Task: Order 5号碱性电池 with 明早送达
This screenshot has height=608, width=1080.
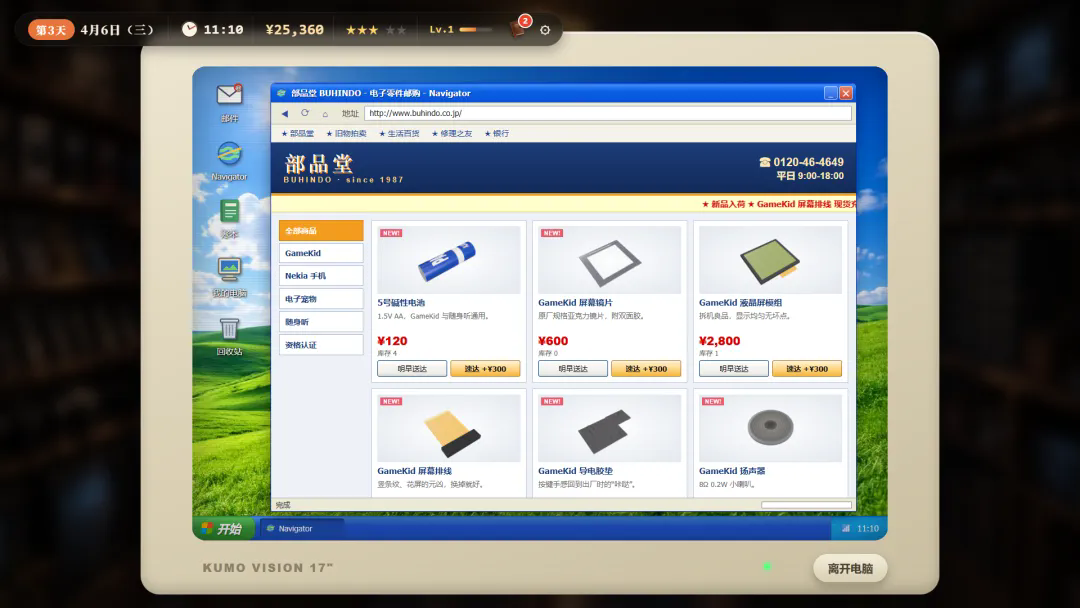Action: click(412, 369)
